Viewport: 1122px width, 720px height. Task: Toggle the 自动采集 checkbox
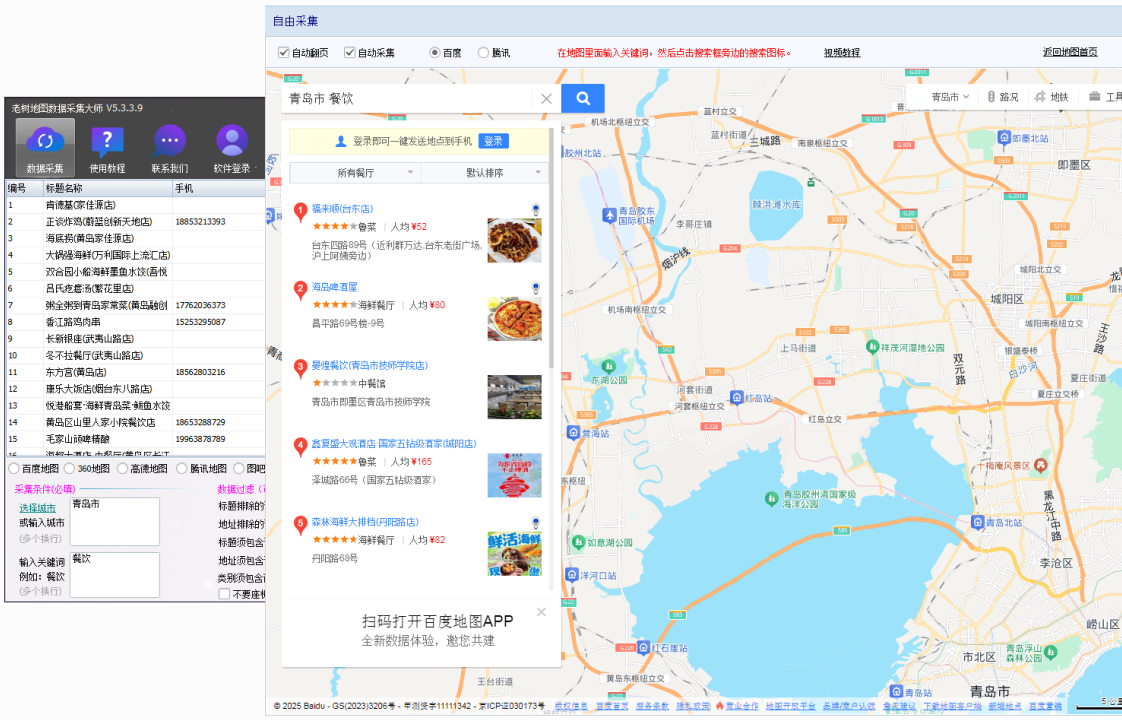pos(350,52)
